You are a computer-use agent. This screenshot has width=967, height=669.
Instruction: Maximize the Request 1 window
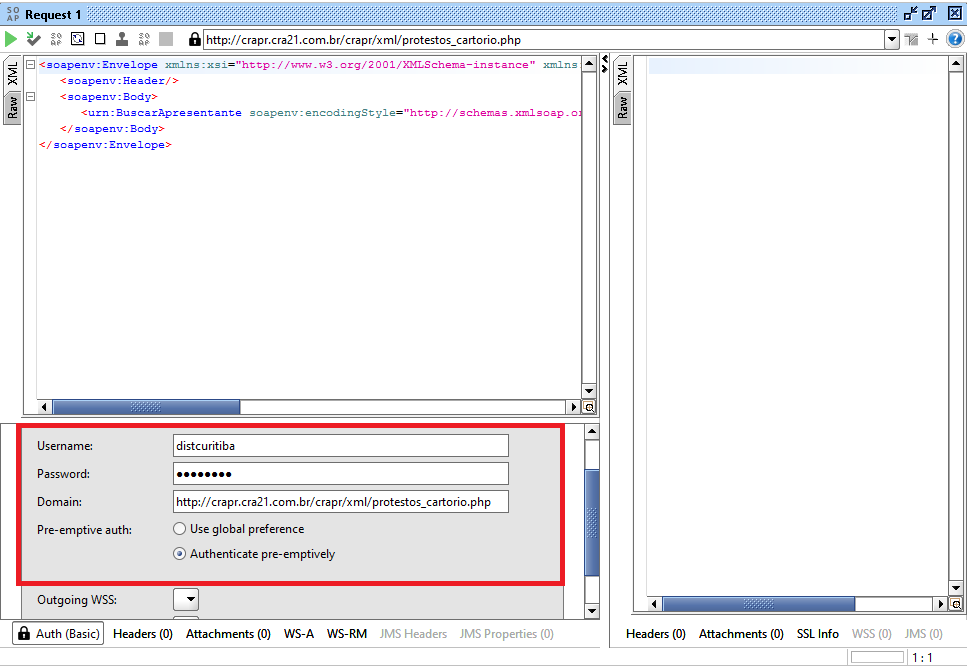[x=929, y=14]
